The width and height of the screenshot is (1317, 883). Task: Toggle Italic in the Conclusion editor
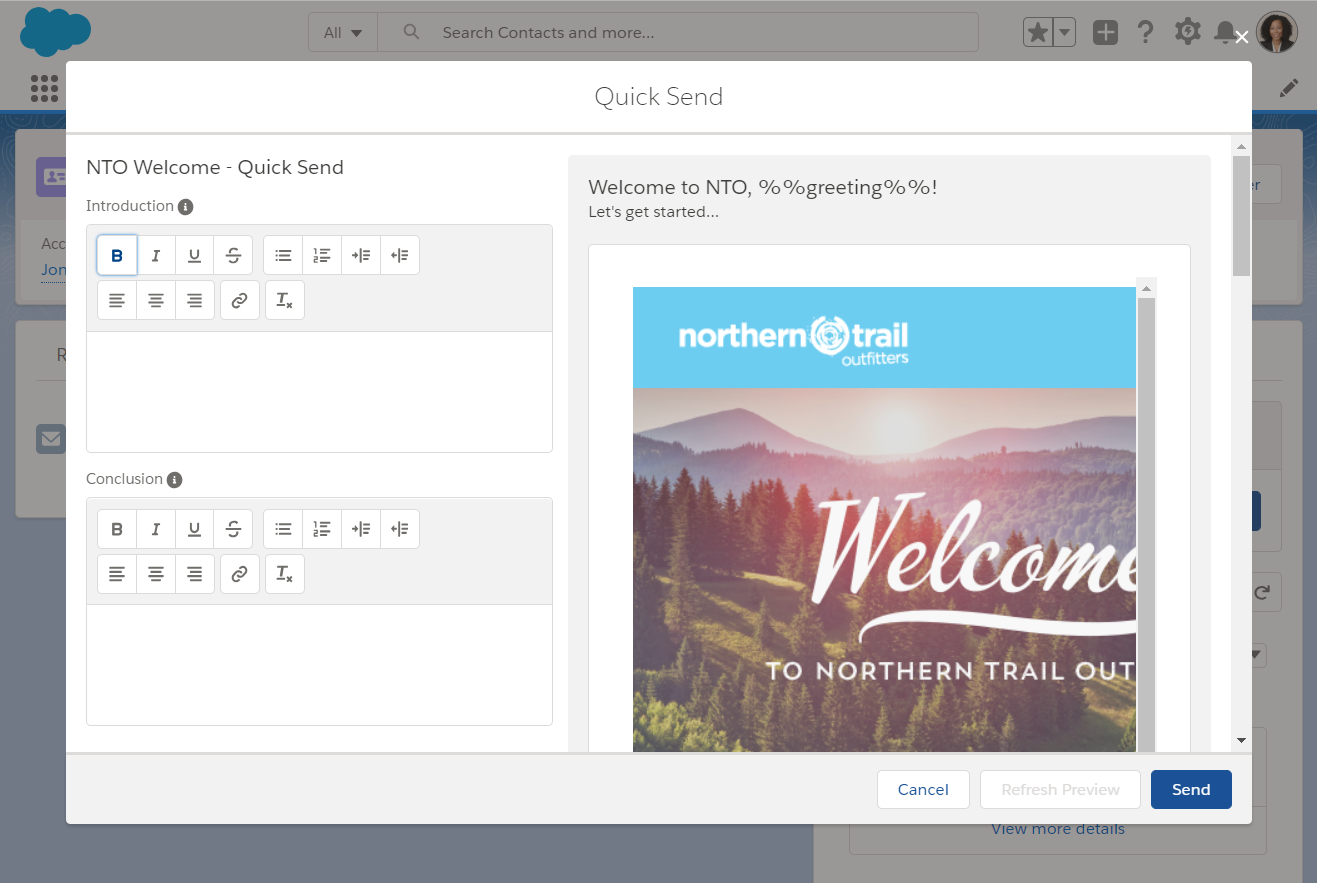click(x=156, y=528)
